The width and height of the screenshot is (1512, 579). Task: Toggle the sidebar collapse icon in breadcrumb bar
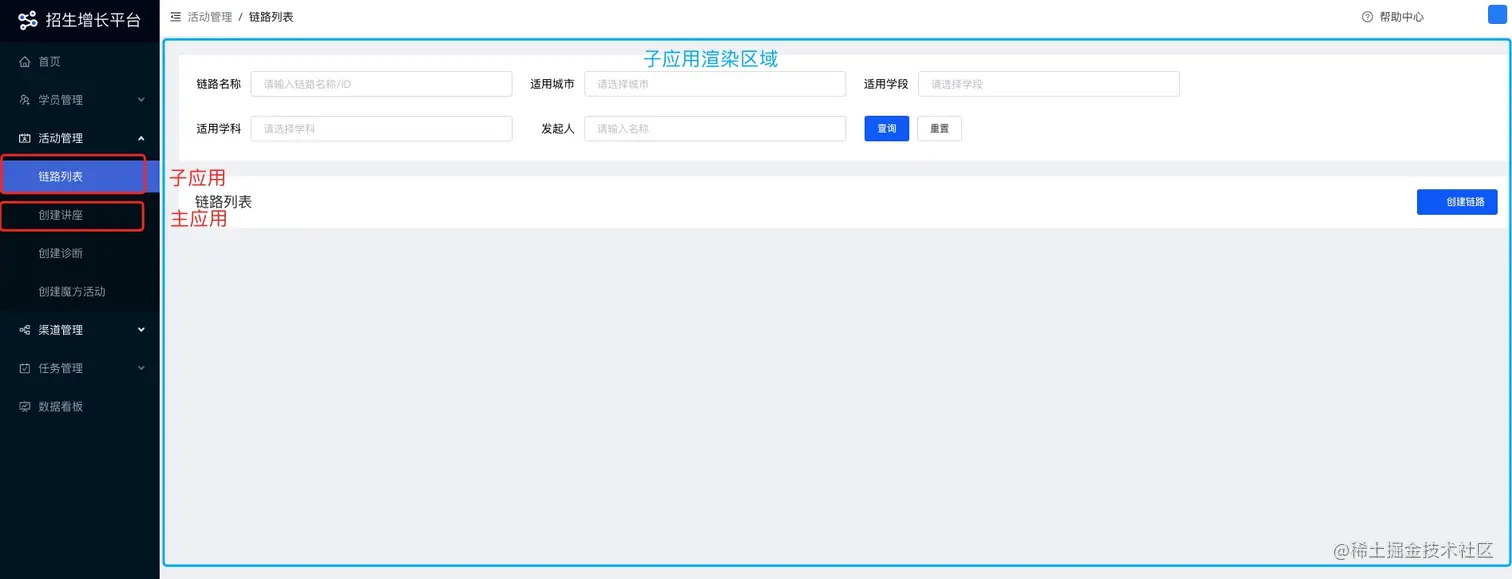point(176,17)
